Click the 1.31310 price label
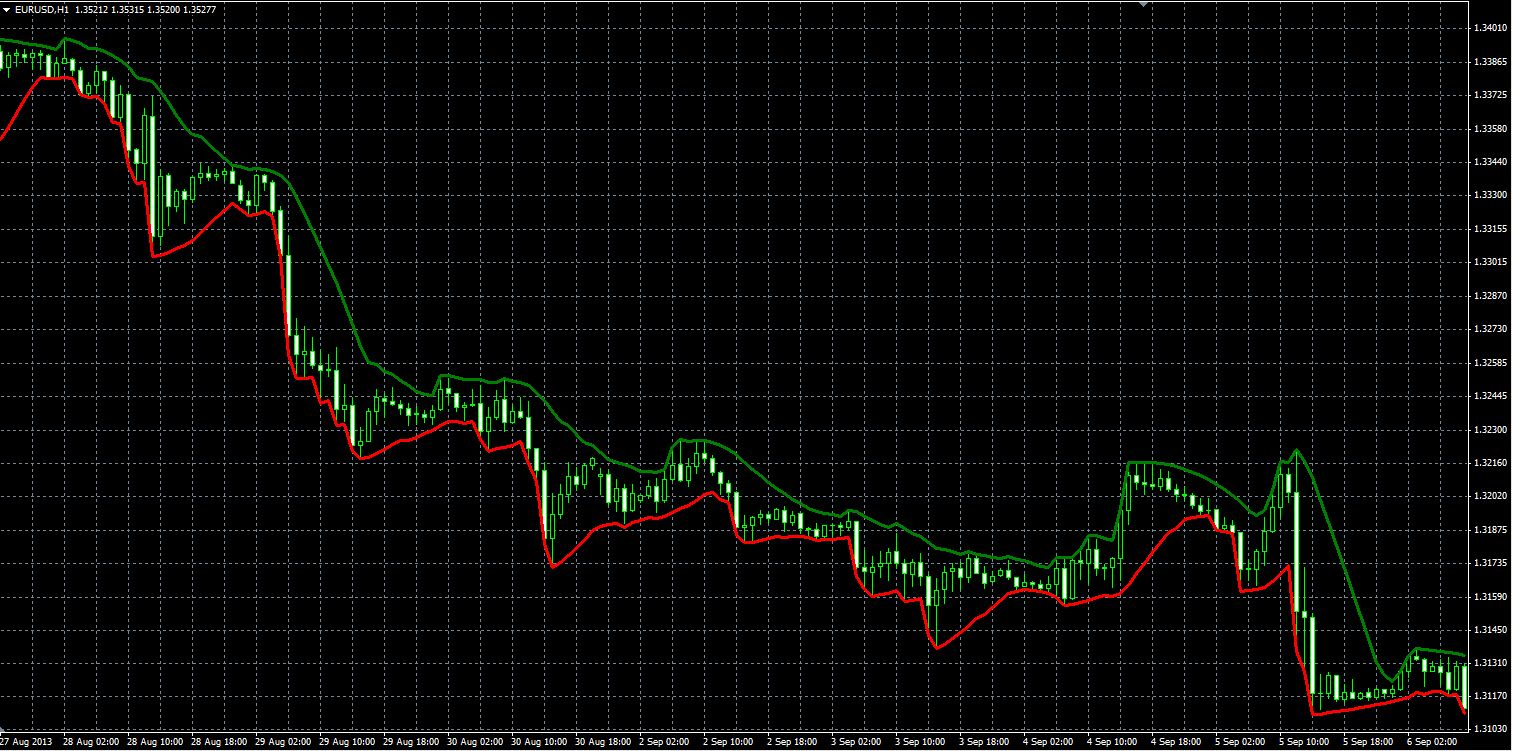Screen dimensions: 1513x751 pyautogui.click(x=1491, y=664)
